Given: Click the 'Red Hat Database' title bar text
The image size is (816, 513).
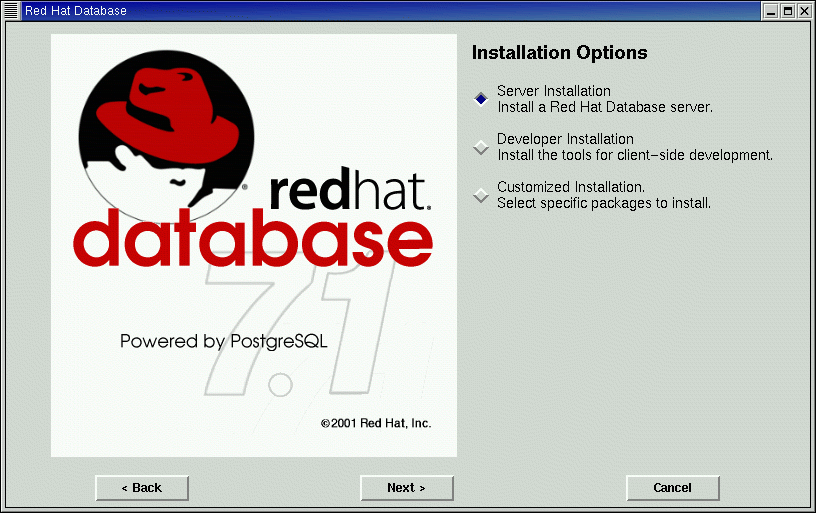Looking at the screenshot, I should tap(76, 11).
